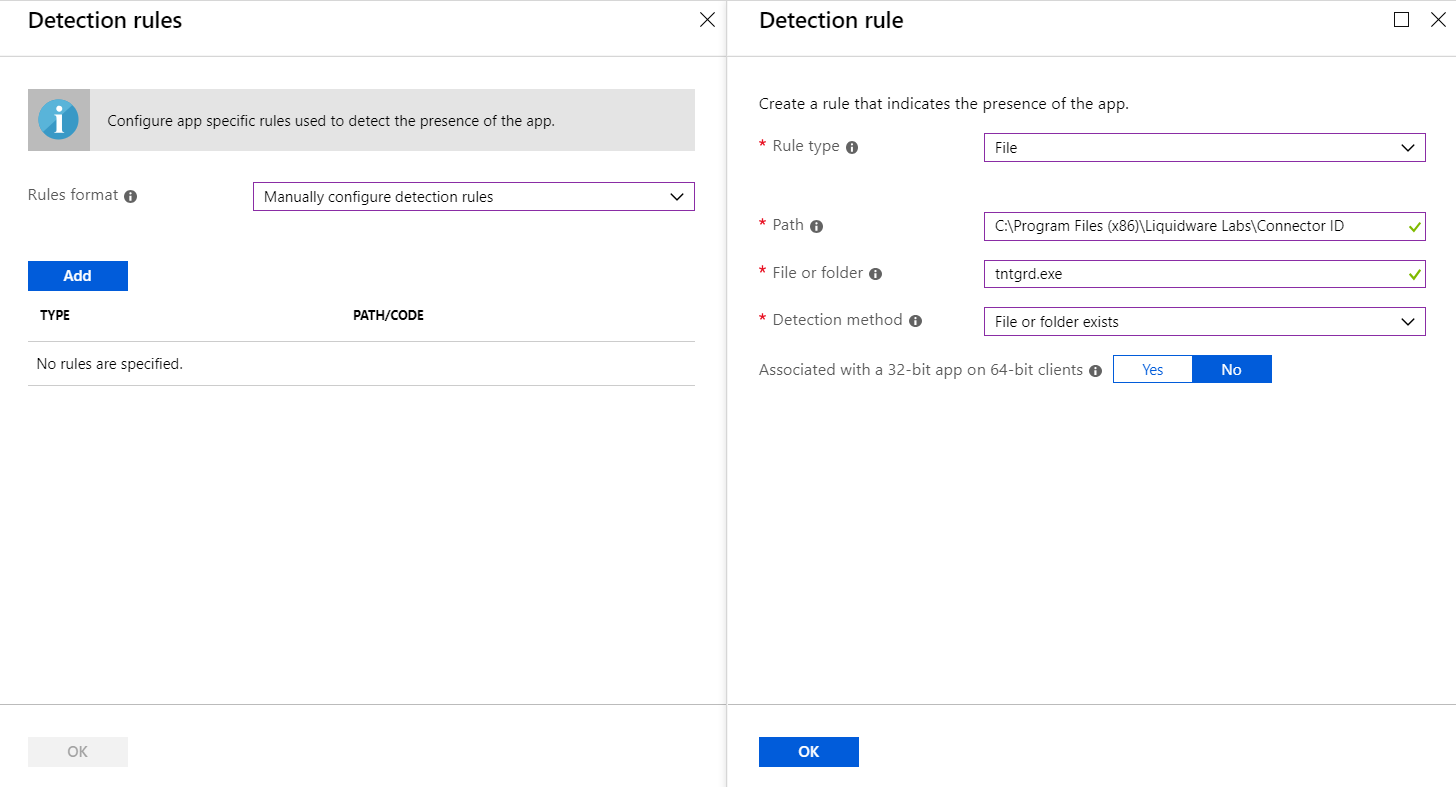1456x787 pixels.
Task: Open the Rules format dropdown
Action: tap(473, 197)
